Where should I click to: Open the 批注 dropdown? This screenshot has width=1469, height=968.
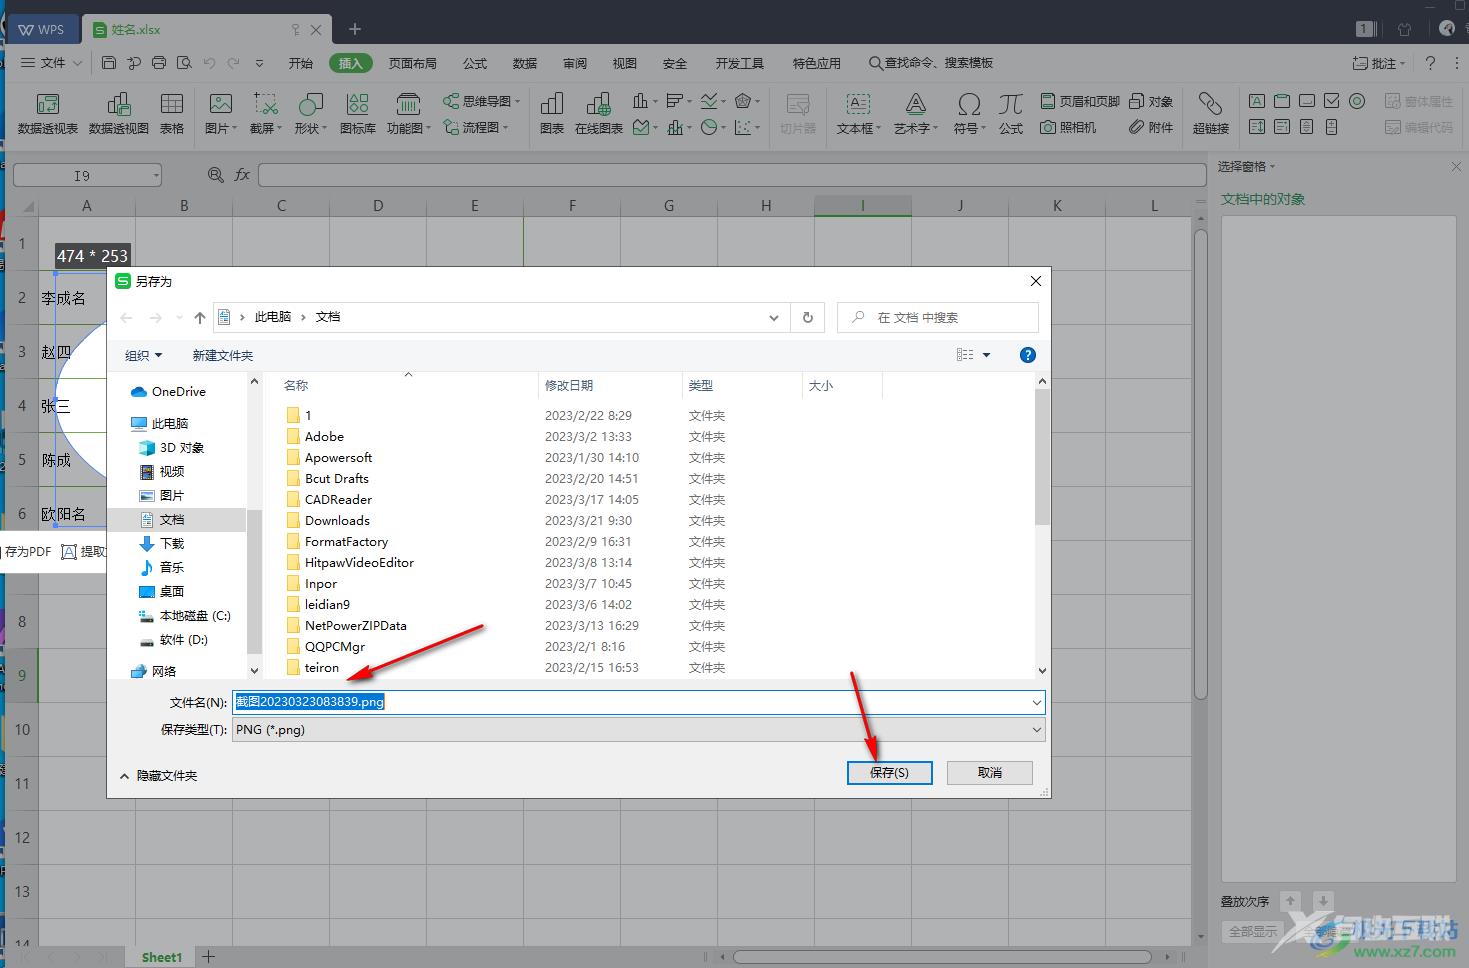click(x=1379, y=63)
